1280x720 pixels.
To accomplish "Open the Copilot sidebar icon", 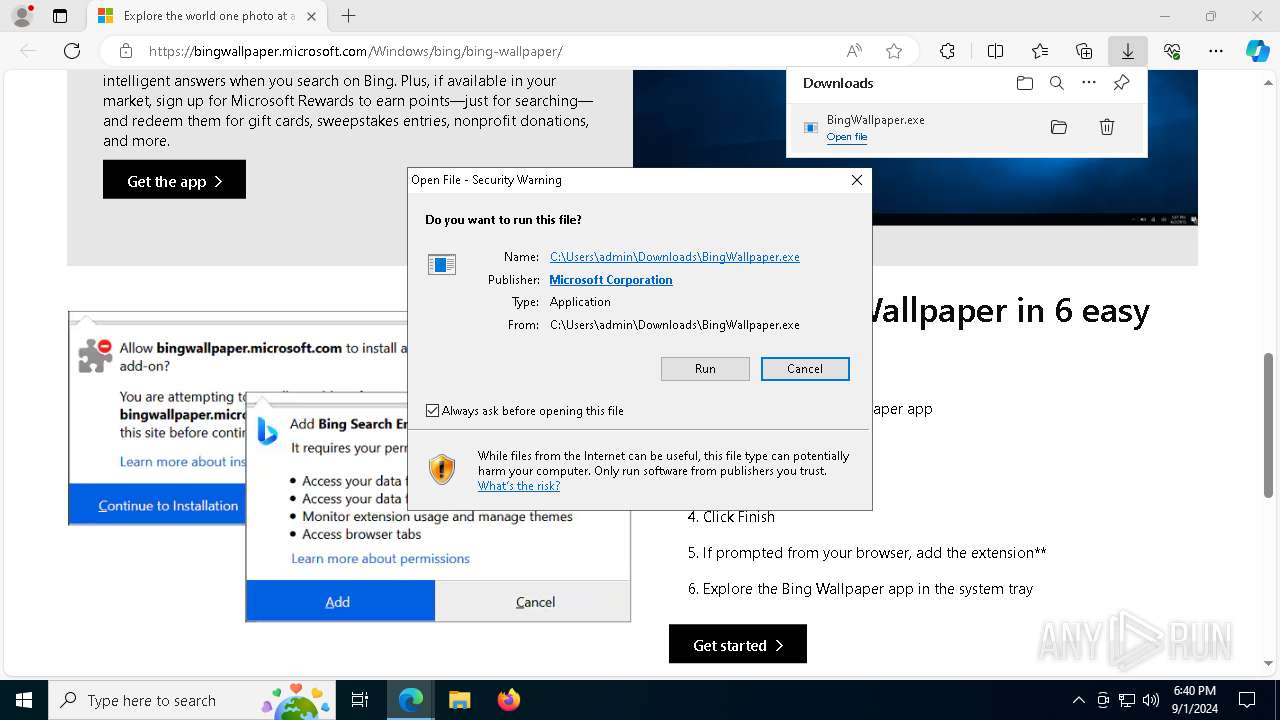I will coord(1257,51).
